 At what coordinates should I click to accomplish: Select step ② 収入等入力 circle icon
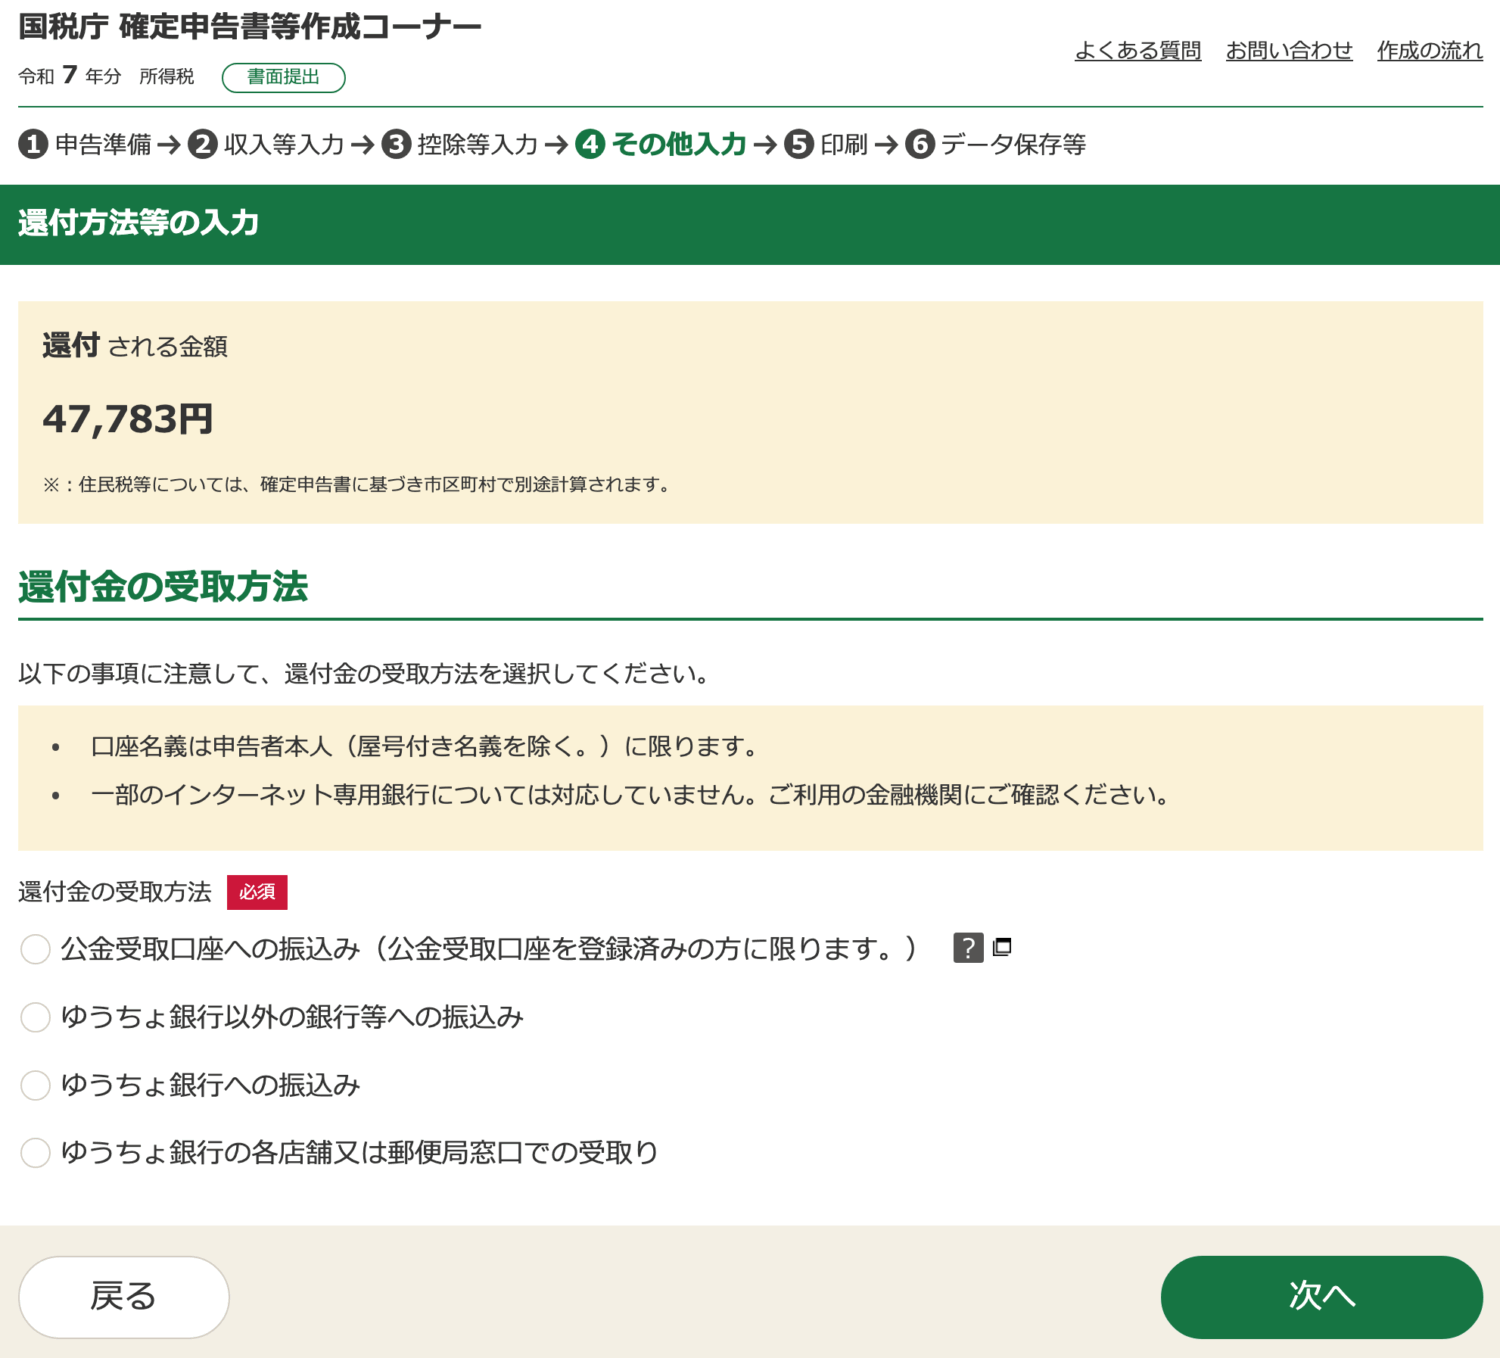(203, 144)
